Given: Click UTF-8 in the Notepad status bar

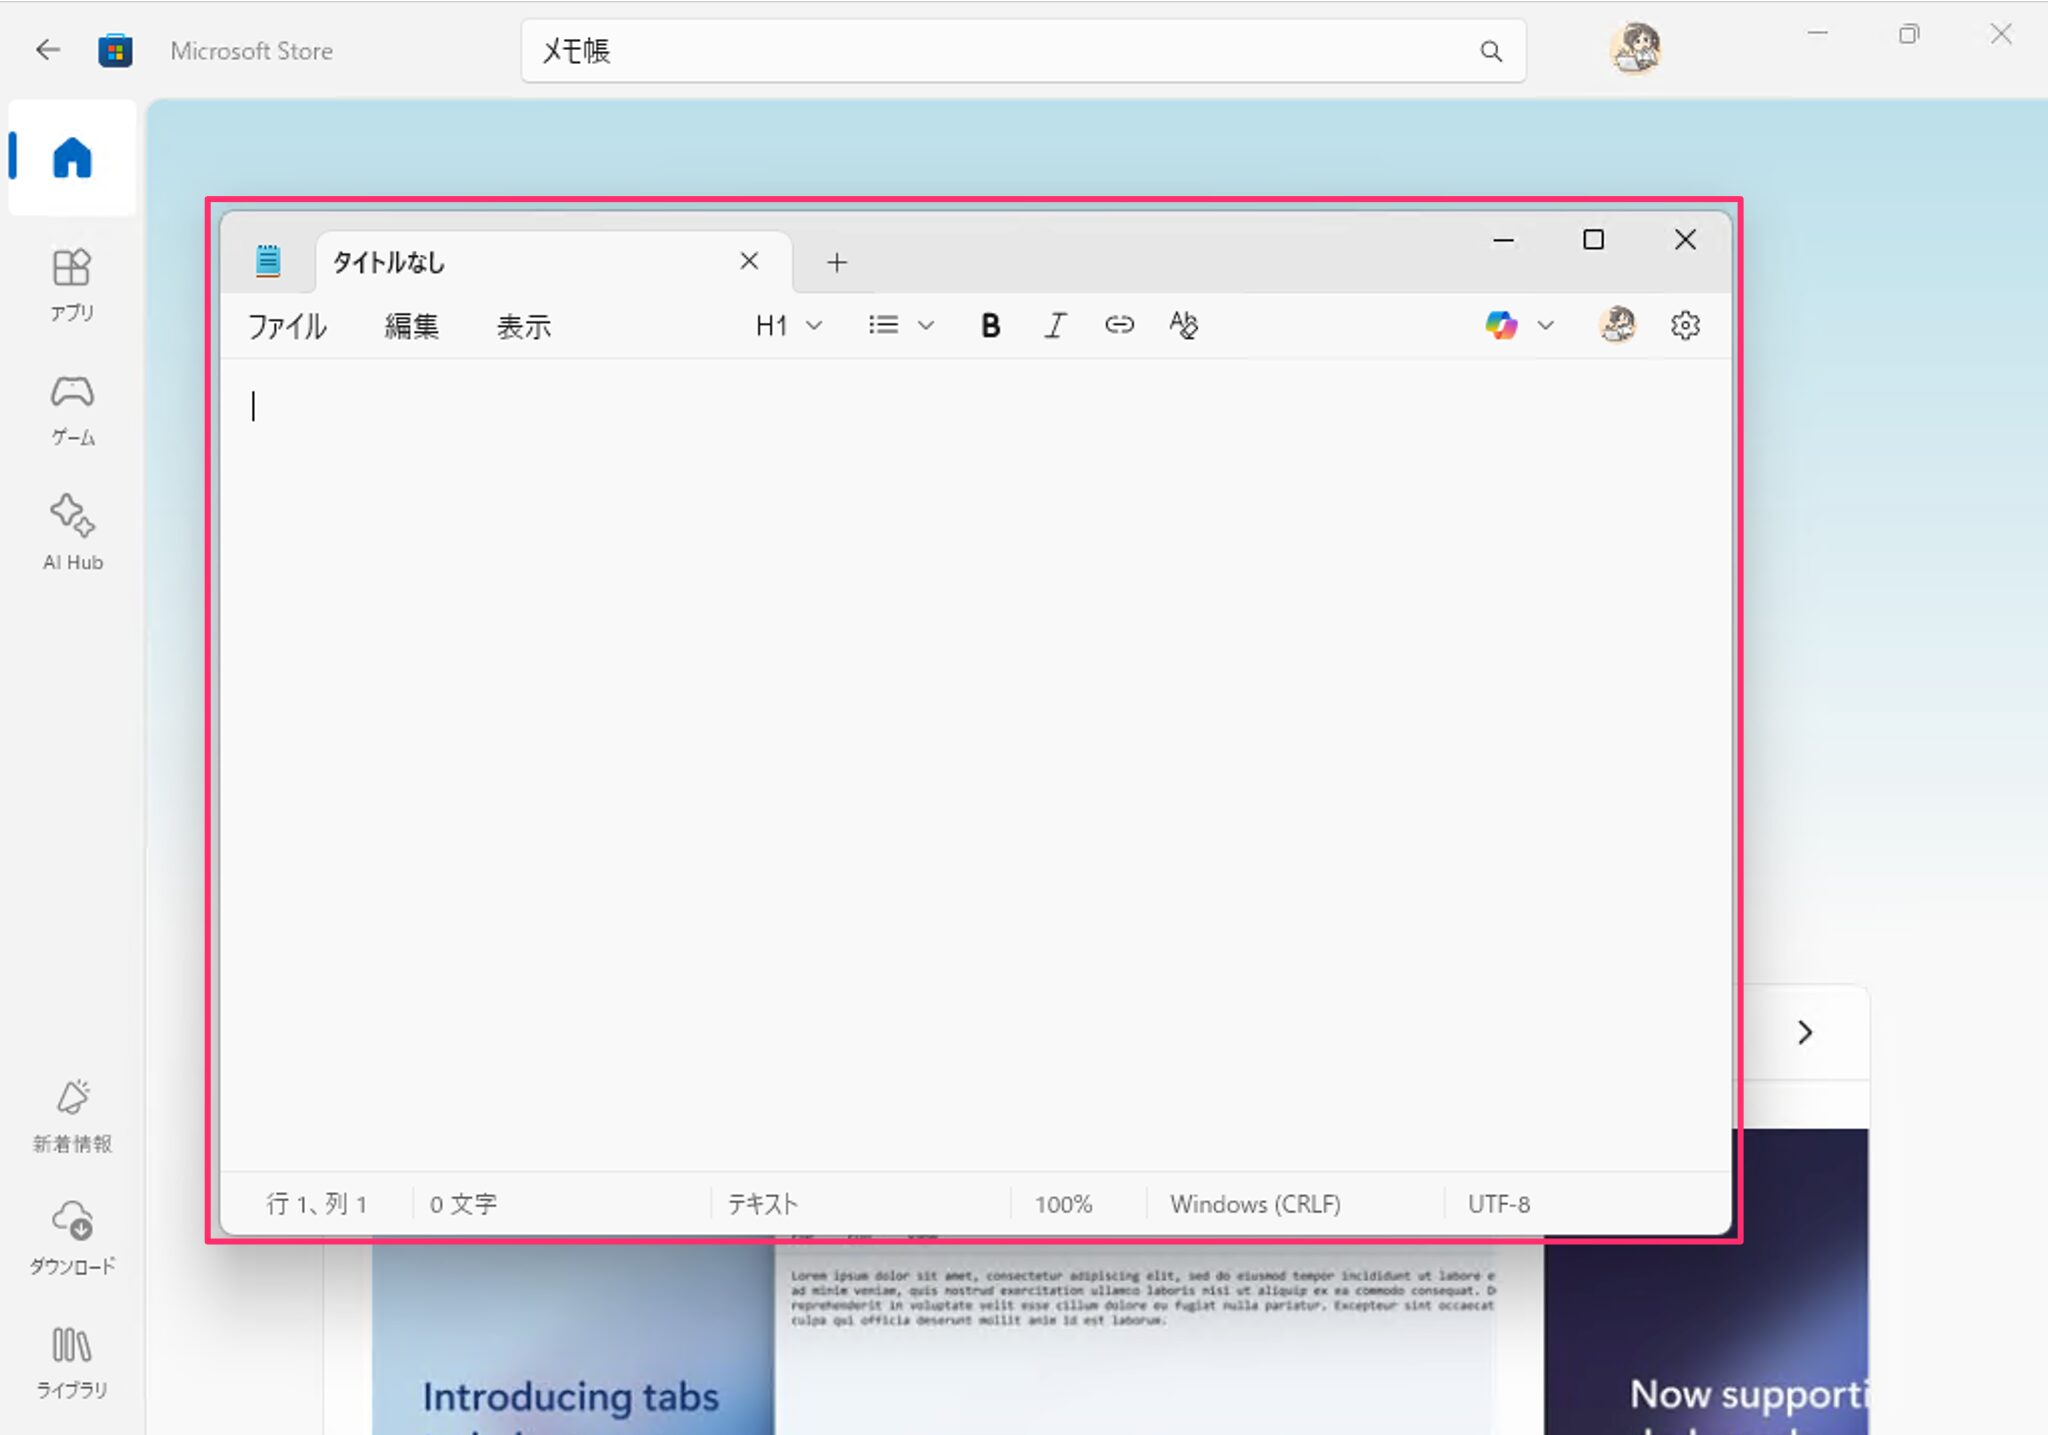Looking at the screenshot, I should click(1499, 1203).
